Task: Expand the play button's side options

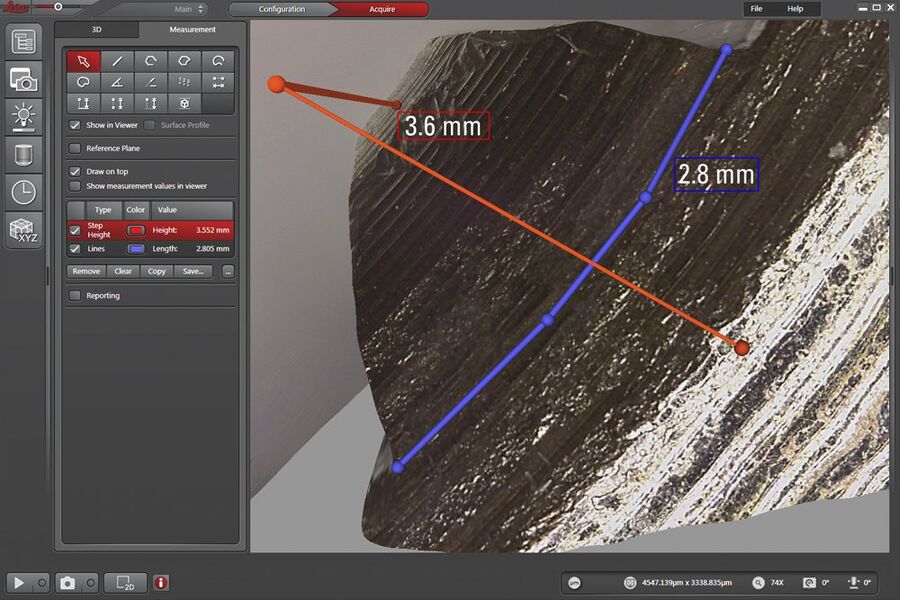Action: (43, 583)
